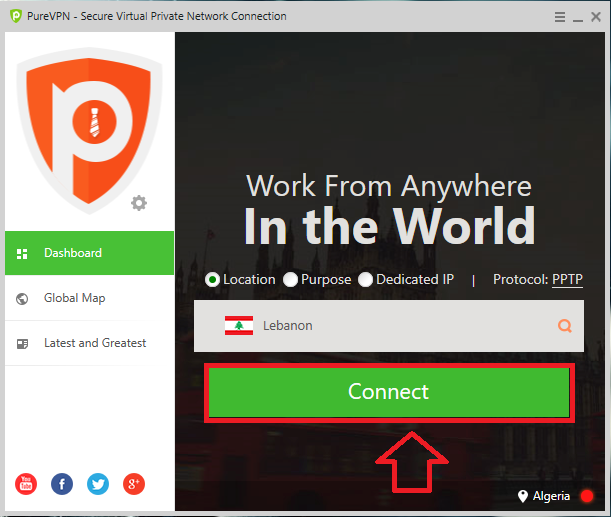The width and height of the screenshot is (611, 517).
Task: Click the Lebanon flag icon
Action: click(x=239, y=325)
